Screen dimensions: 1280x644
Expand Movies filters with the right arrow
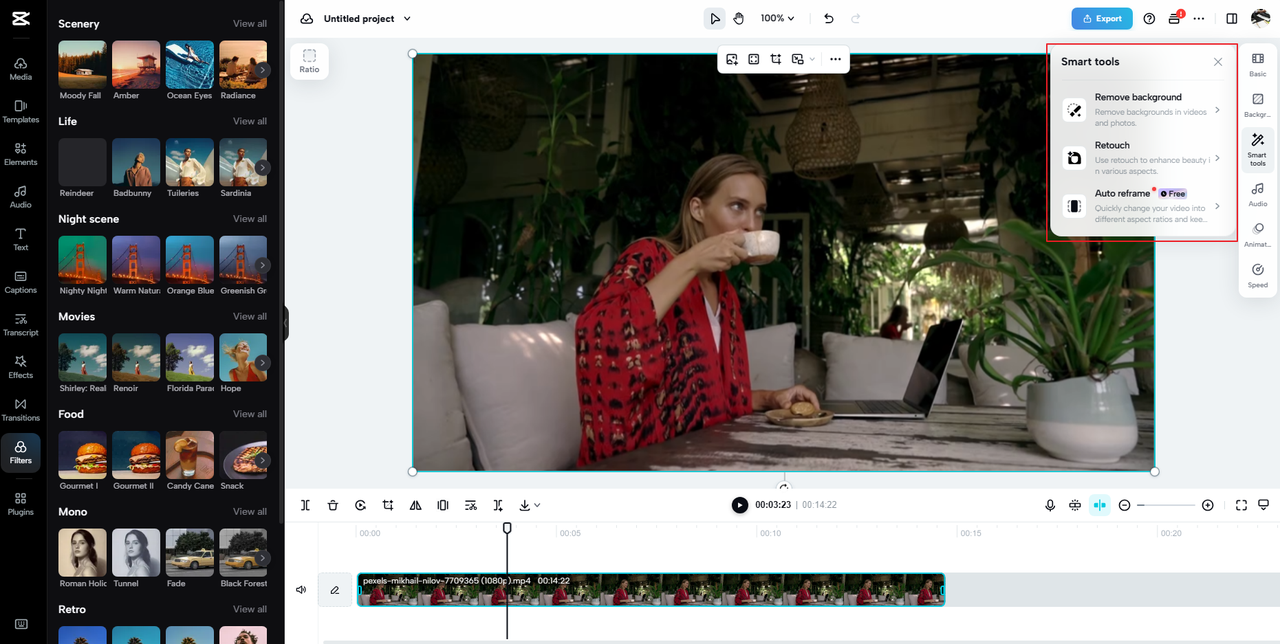262,363
